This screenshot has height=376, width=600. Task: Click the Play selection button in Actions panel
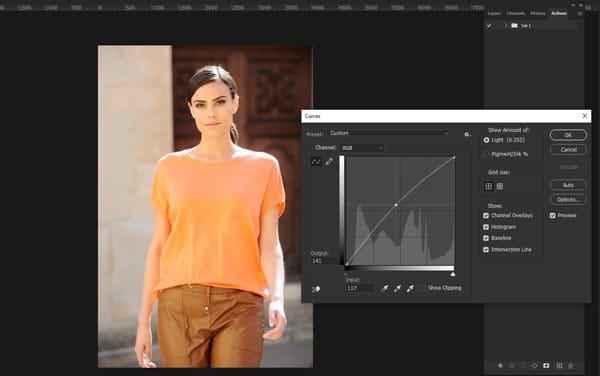pyautogui.click(x=523, y=366)
